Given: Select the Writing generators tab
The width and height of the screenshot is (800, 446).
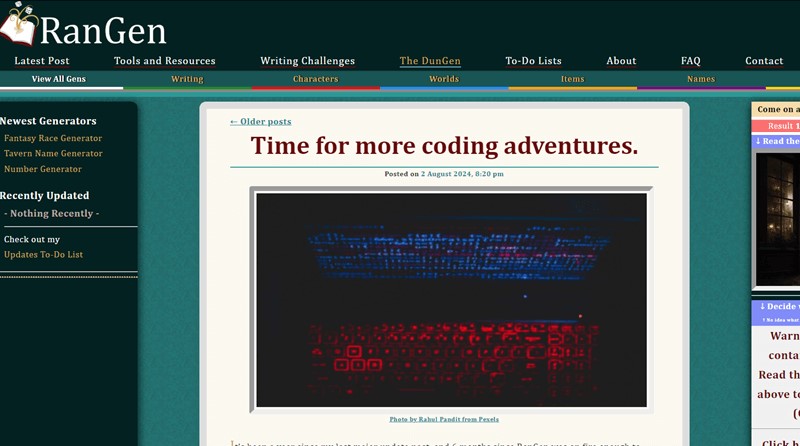Looking at the screenshot, I should tap(187, 79).
